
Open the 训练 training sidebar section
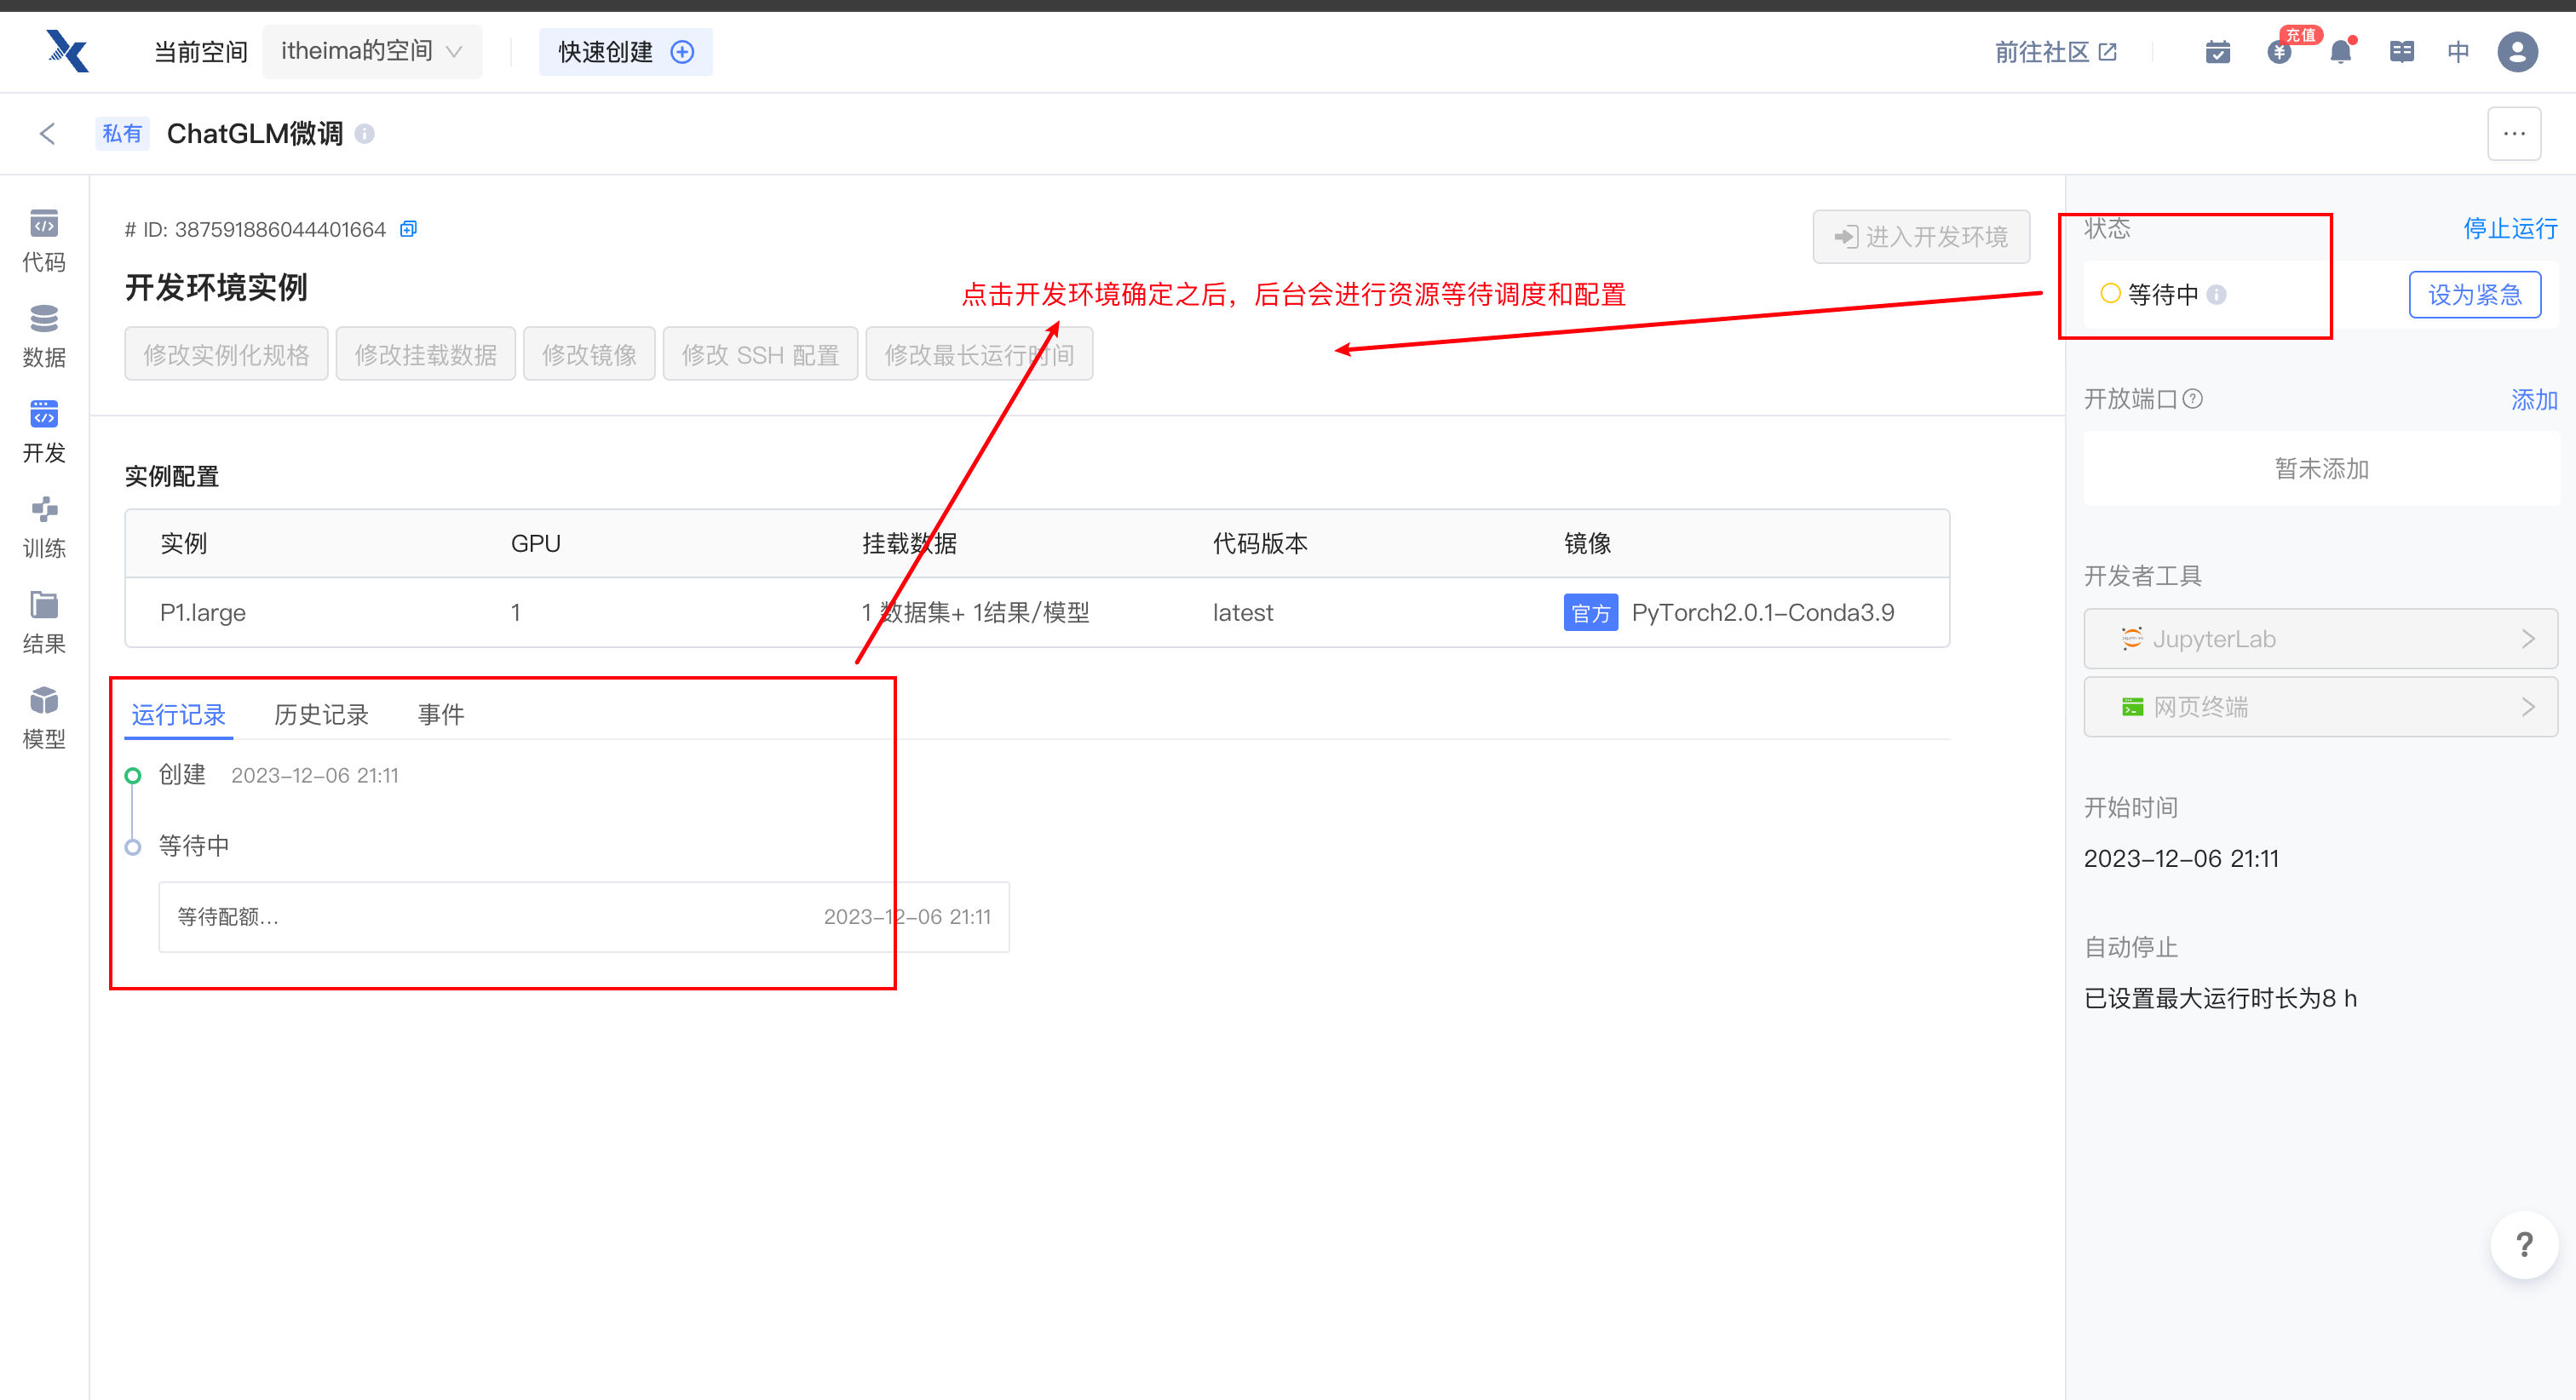coord(44,527)
